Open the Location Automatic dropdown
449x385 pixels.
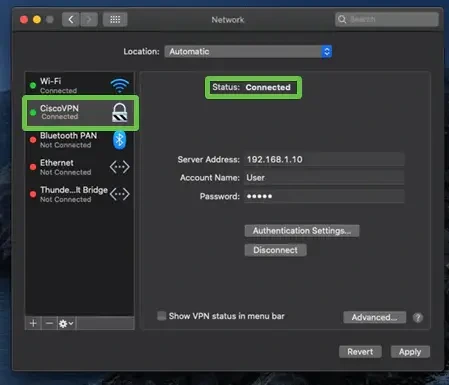tap(248, 52)
